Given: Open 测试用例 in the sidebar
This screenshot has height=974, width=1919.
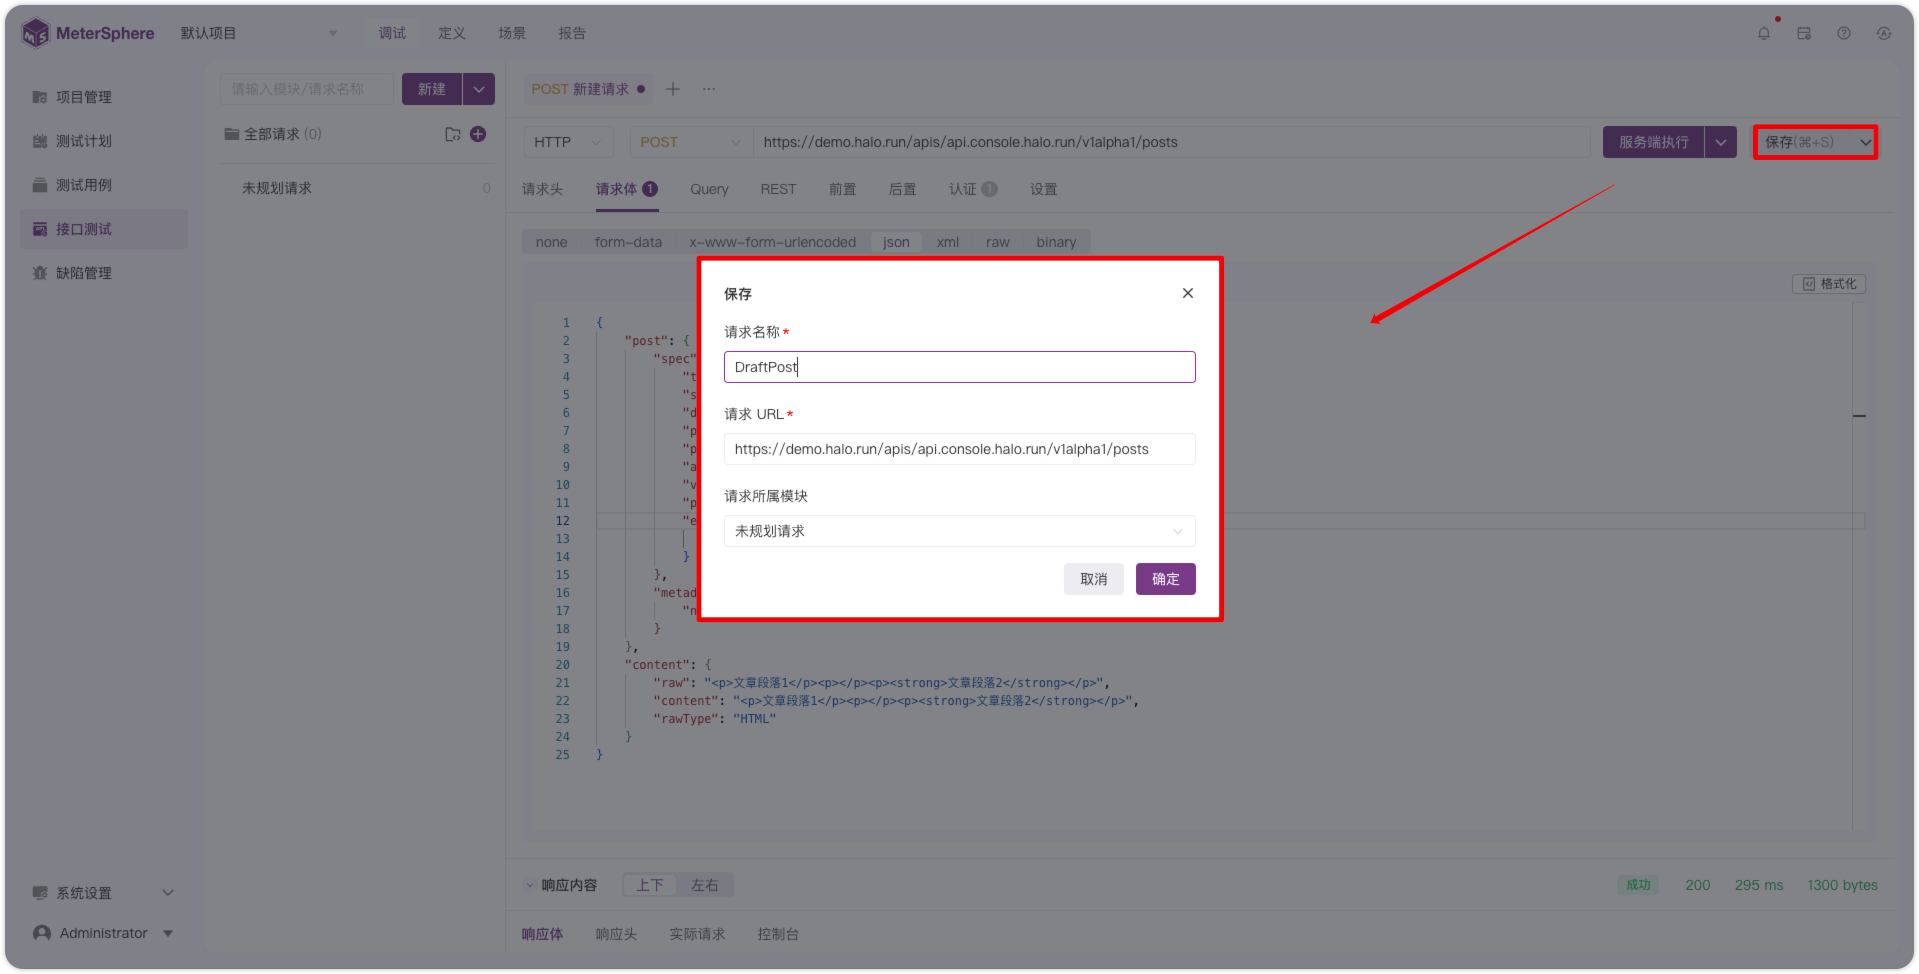Looking at the screenshot, I should coord(104,185).
